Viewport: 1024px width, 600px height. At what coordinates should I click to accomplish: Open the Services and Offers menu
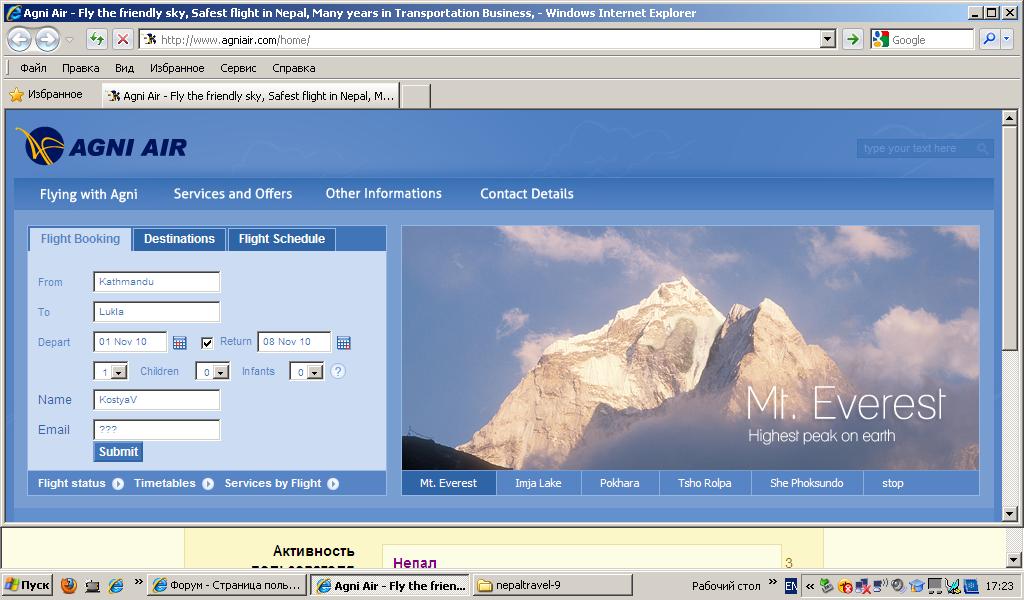click(233, 194)
